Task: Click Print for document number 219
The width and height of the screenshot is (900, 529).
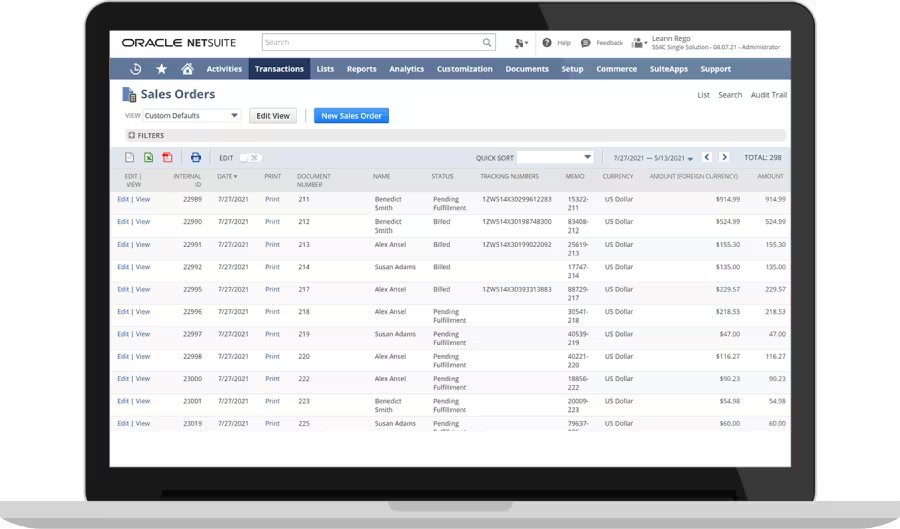Action: coord(272,334)
